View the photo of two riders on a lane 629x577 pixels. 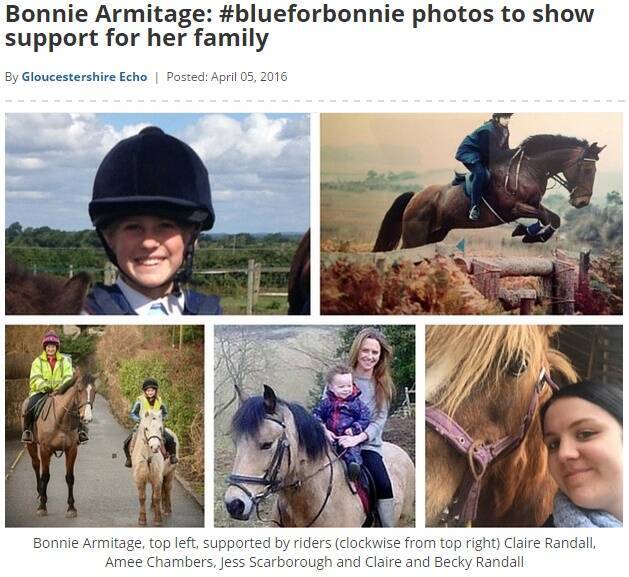105,426
